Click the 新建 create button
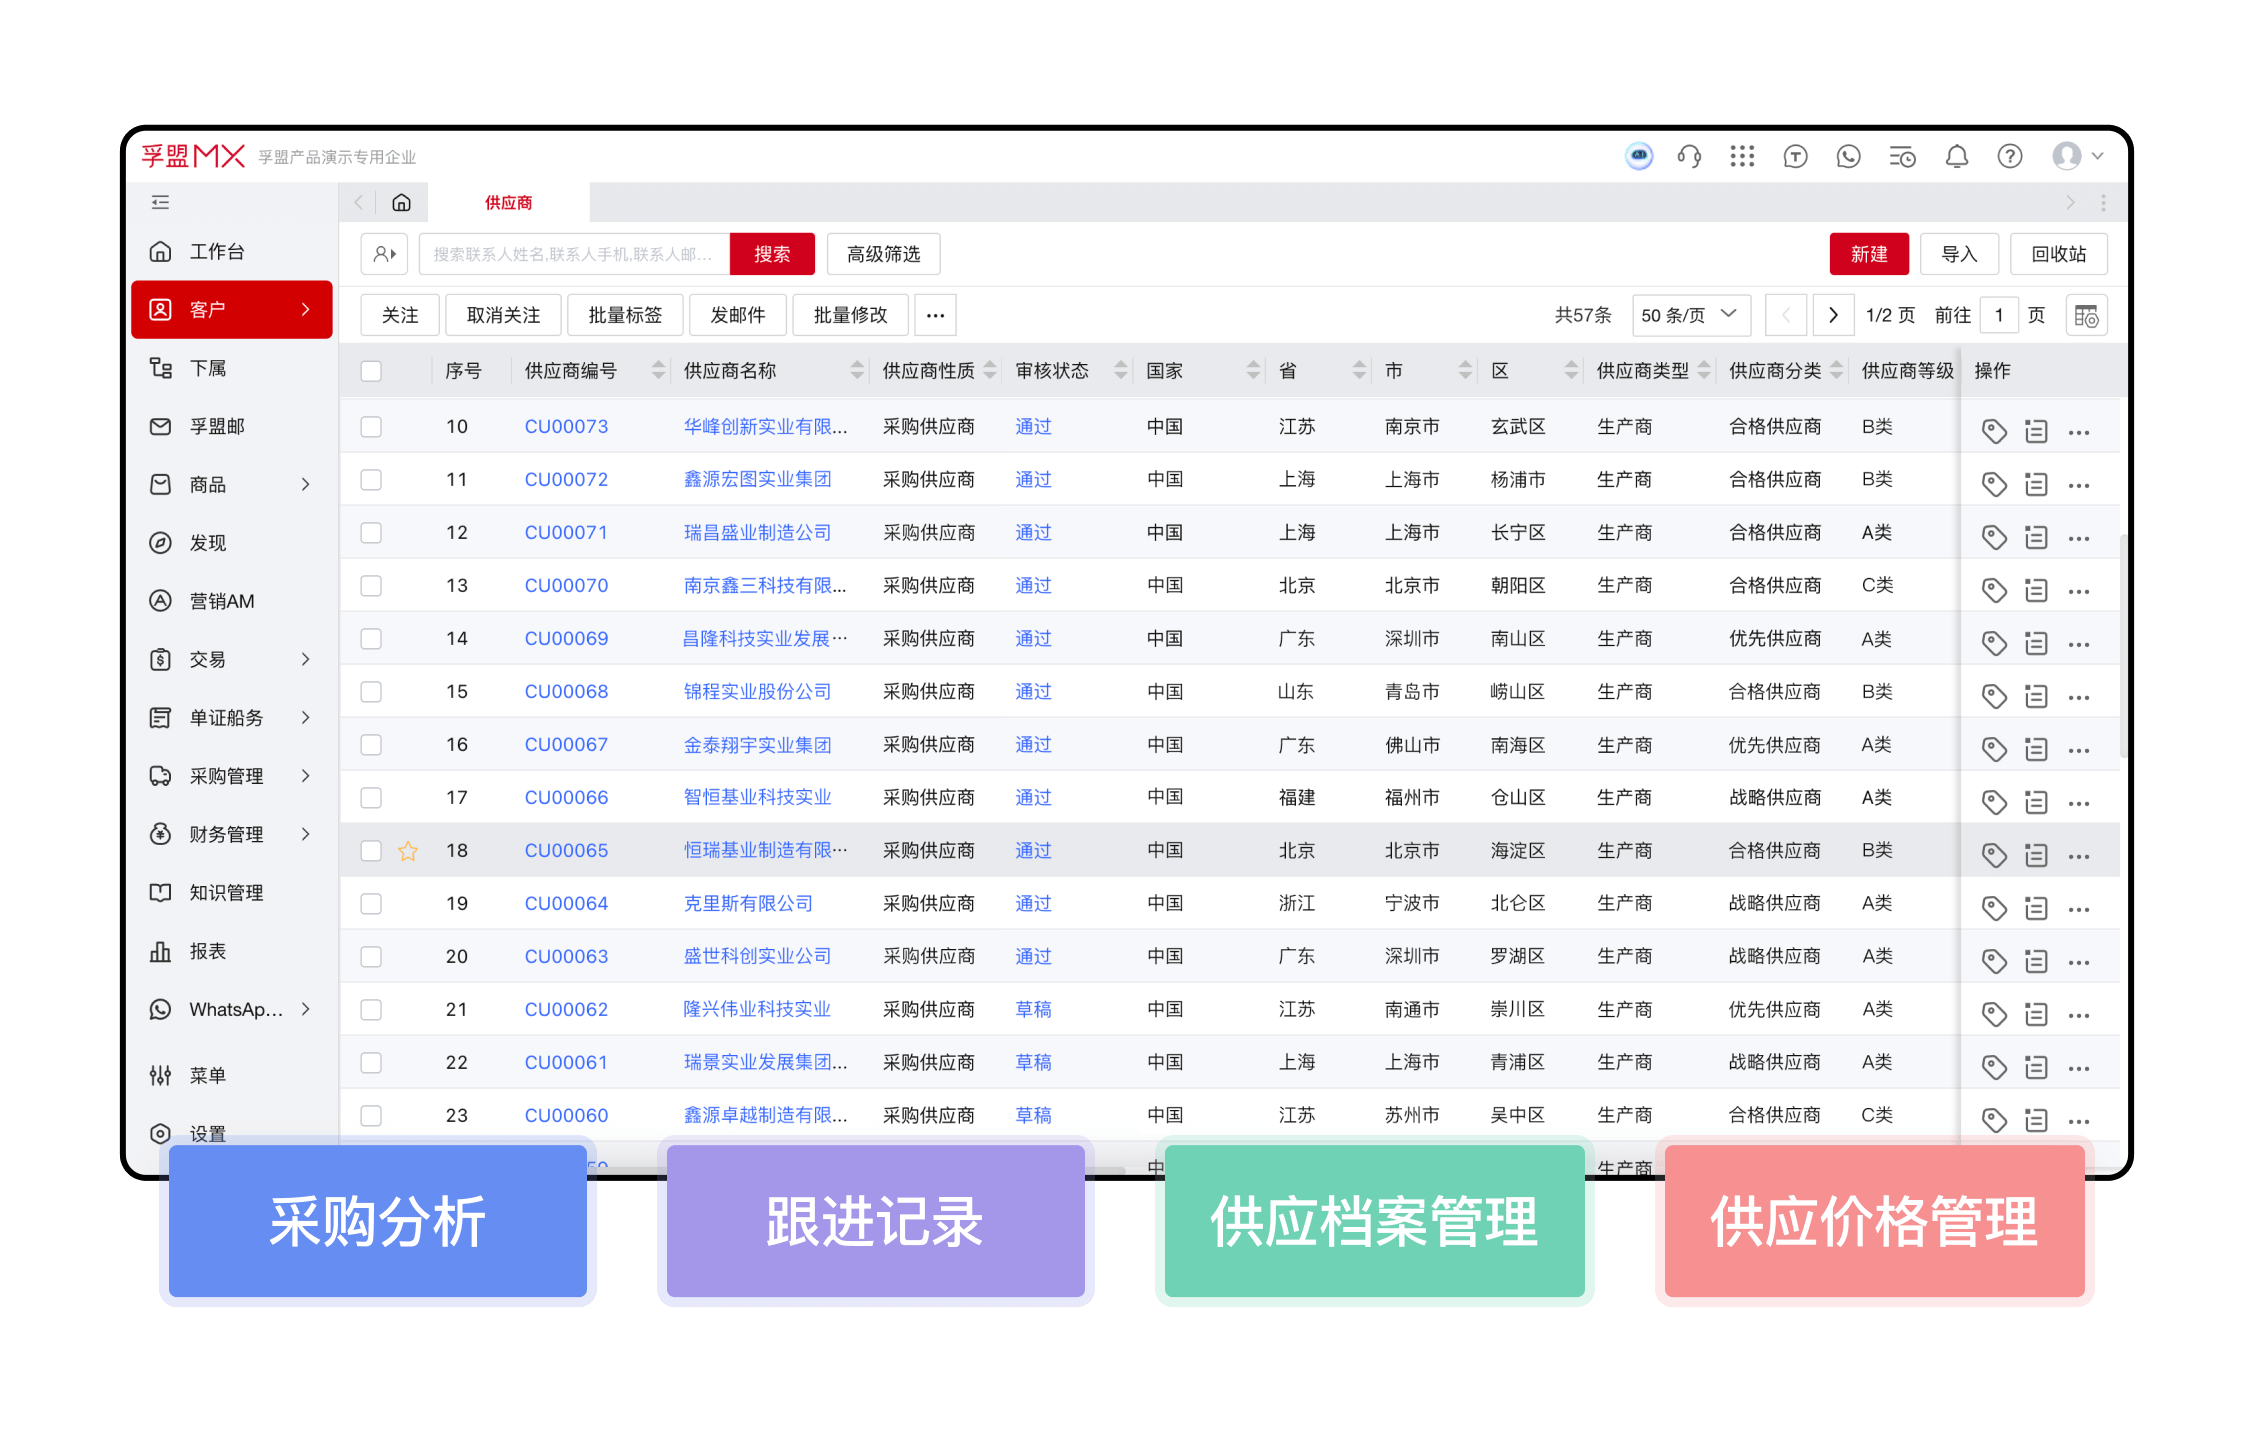 tap(1868, 253)
